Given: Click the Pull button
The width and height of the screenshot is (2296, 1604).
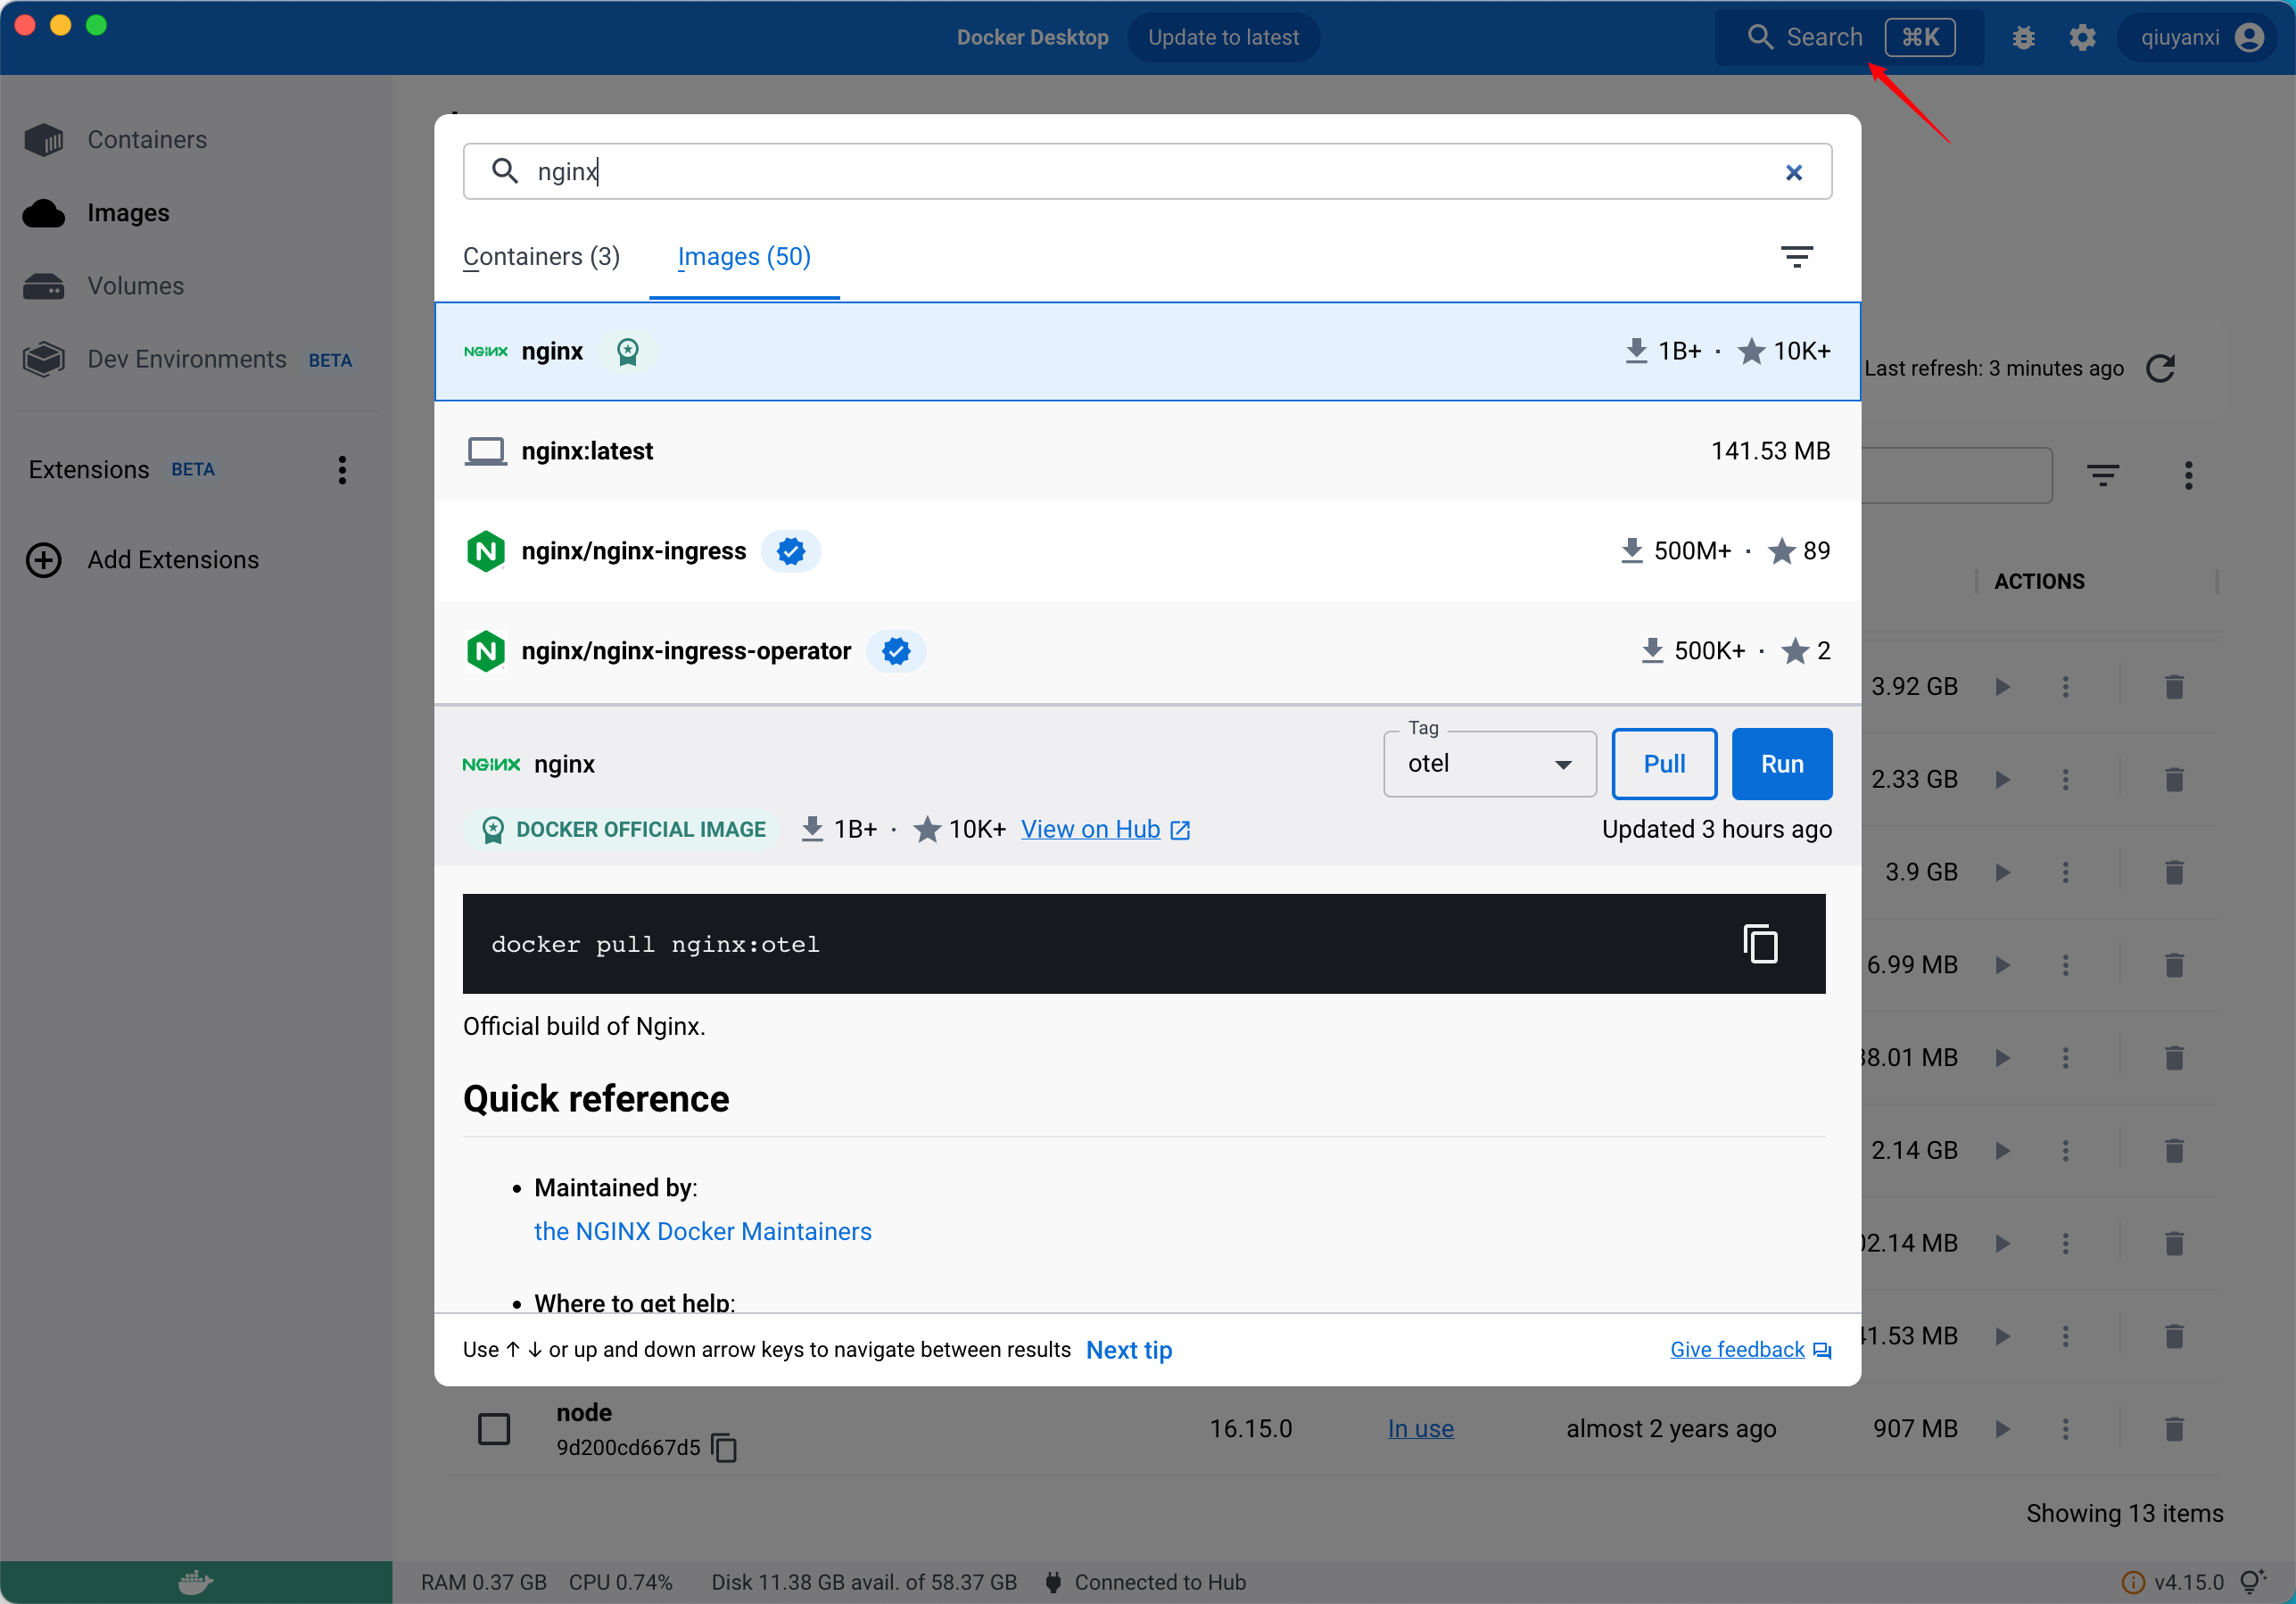Looking at the screenshot, I should [1664, 764].
